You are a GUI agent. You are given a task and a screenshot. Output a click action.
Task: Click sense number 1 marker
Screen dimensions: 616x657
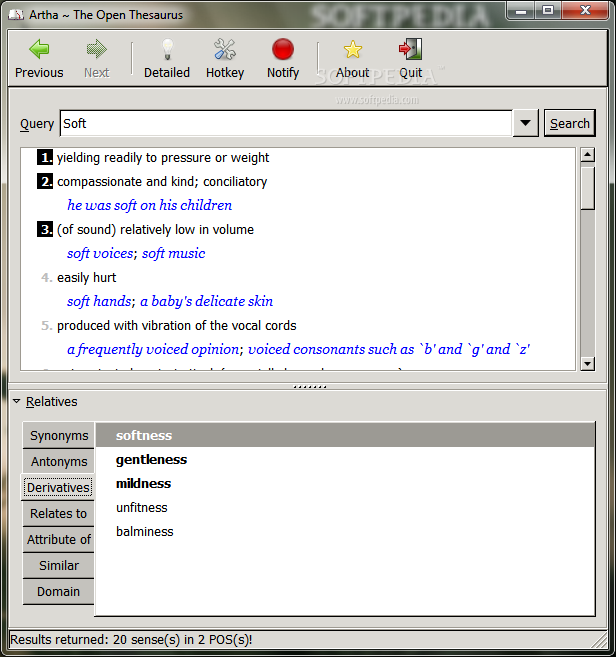coord(45,158)
